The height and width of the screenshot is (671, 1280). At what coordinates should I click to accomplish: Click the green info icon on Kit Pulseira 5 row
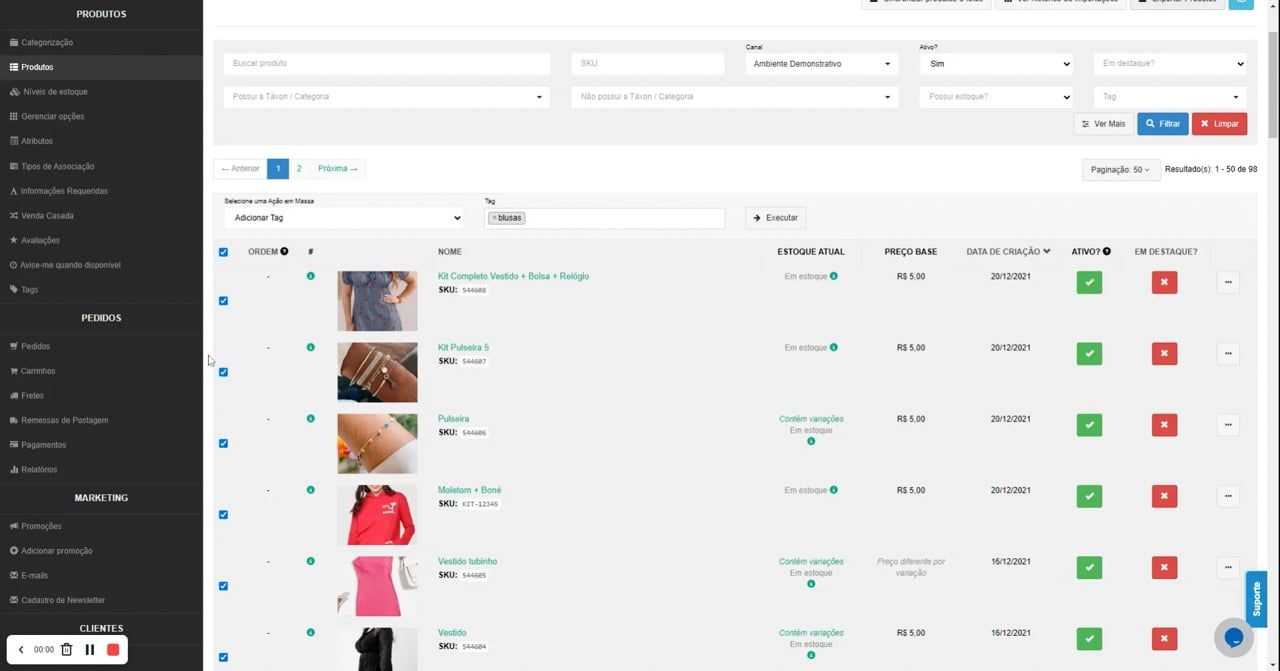pyautogui.click(x=311, y=347)
